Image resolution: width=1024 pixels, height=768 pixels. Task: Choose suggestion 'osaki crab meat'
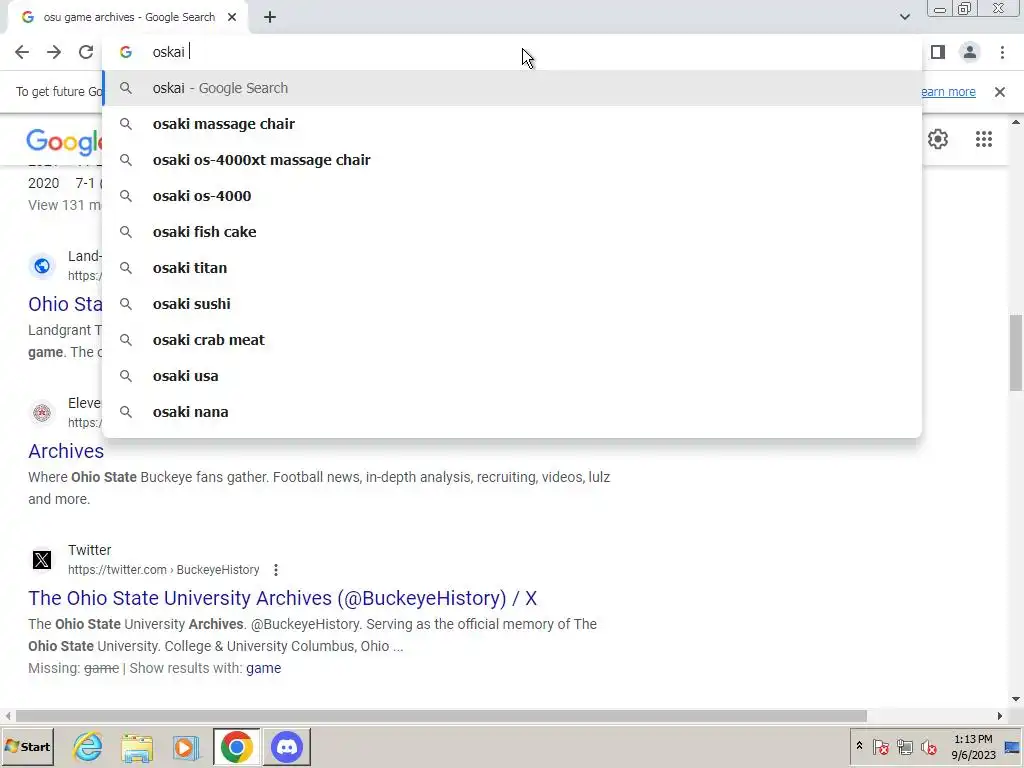tap(513, 340)
